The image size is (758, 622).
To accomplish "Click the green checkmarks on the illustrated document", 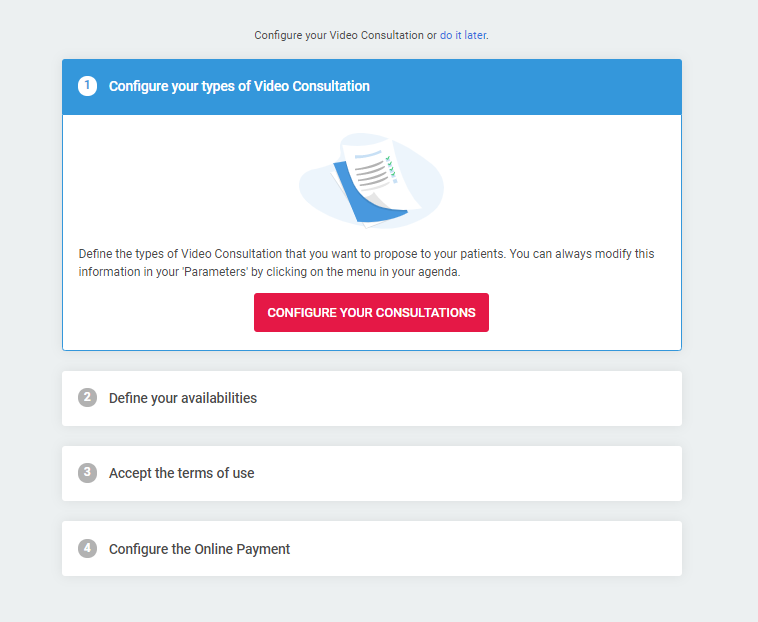I will tap(390, 167).
